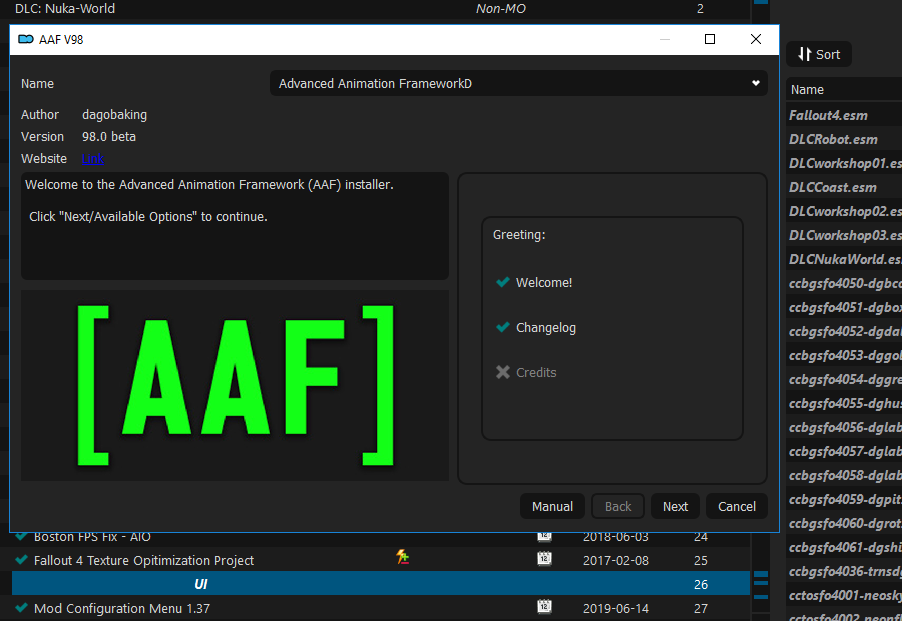This screenshot has height=621, width=902.
Task: Click the Back button
Action: (618, 507)
